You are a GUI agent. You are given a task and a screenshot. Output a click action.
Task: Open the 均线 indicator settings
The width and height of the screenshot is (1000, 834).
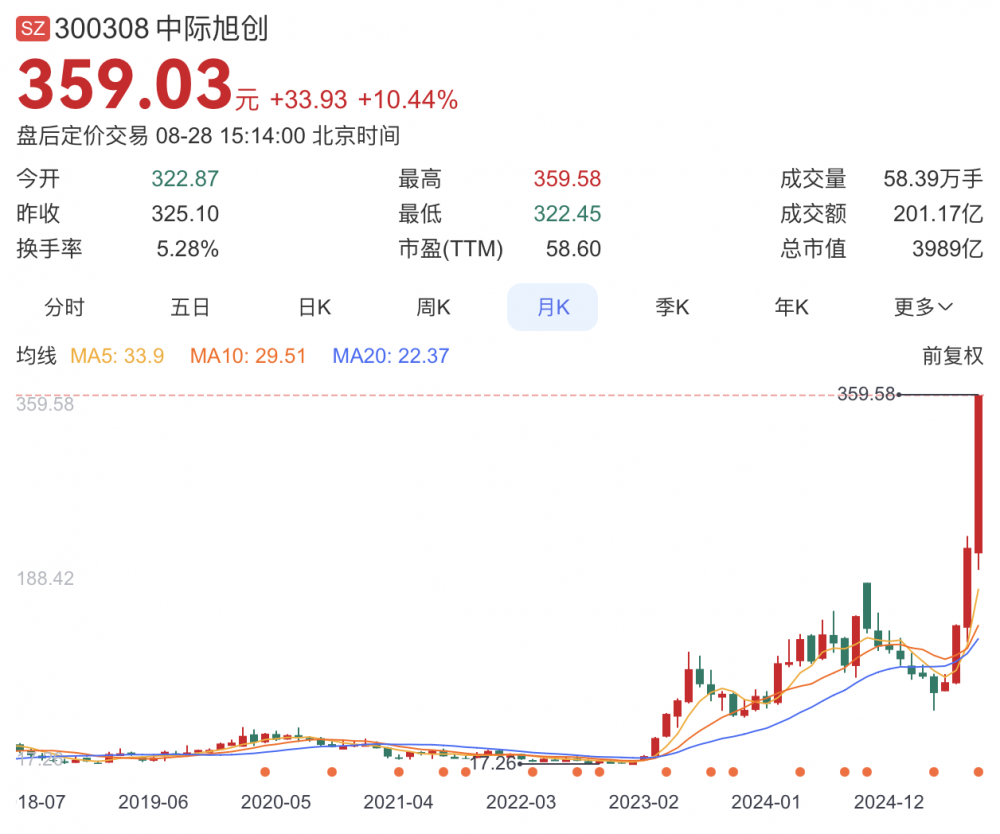tap(37, 356)
